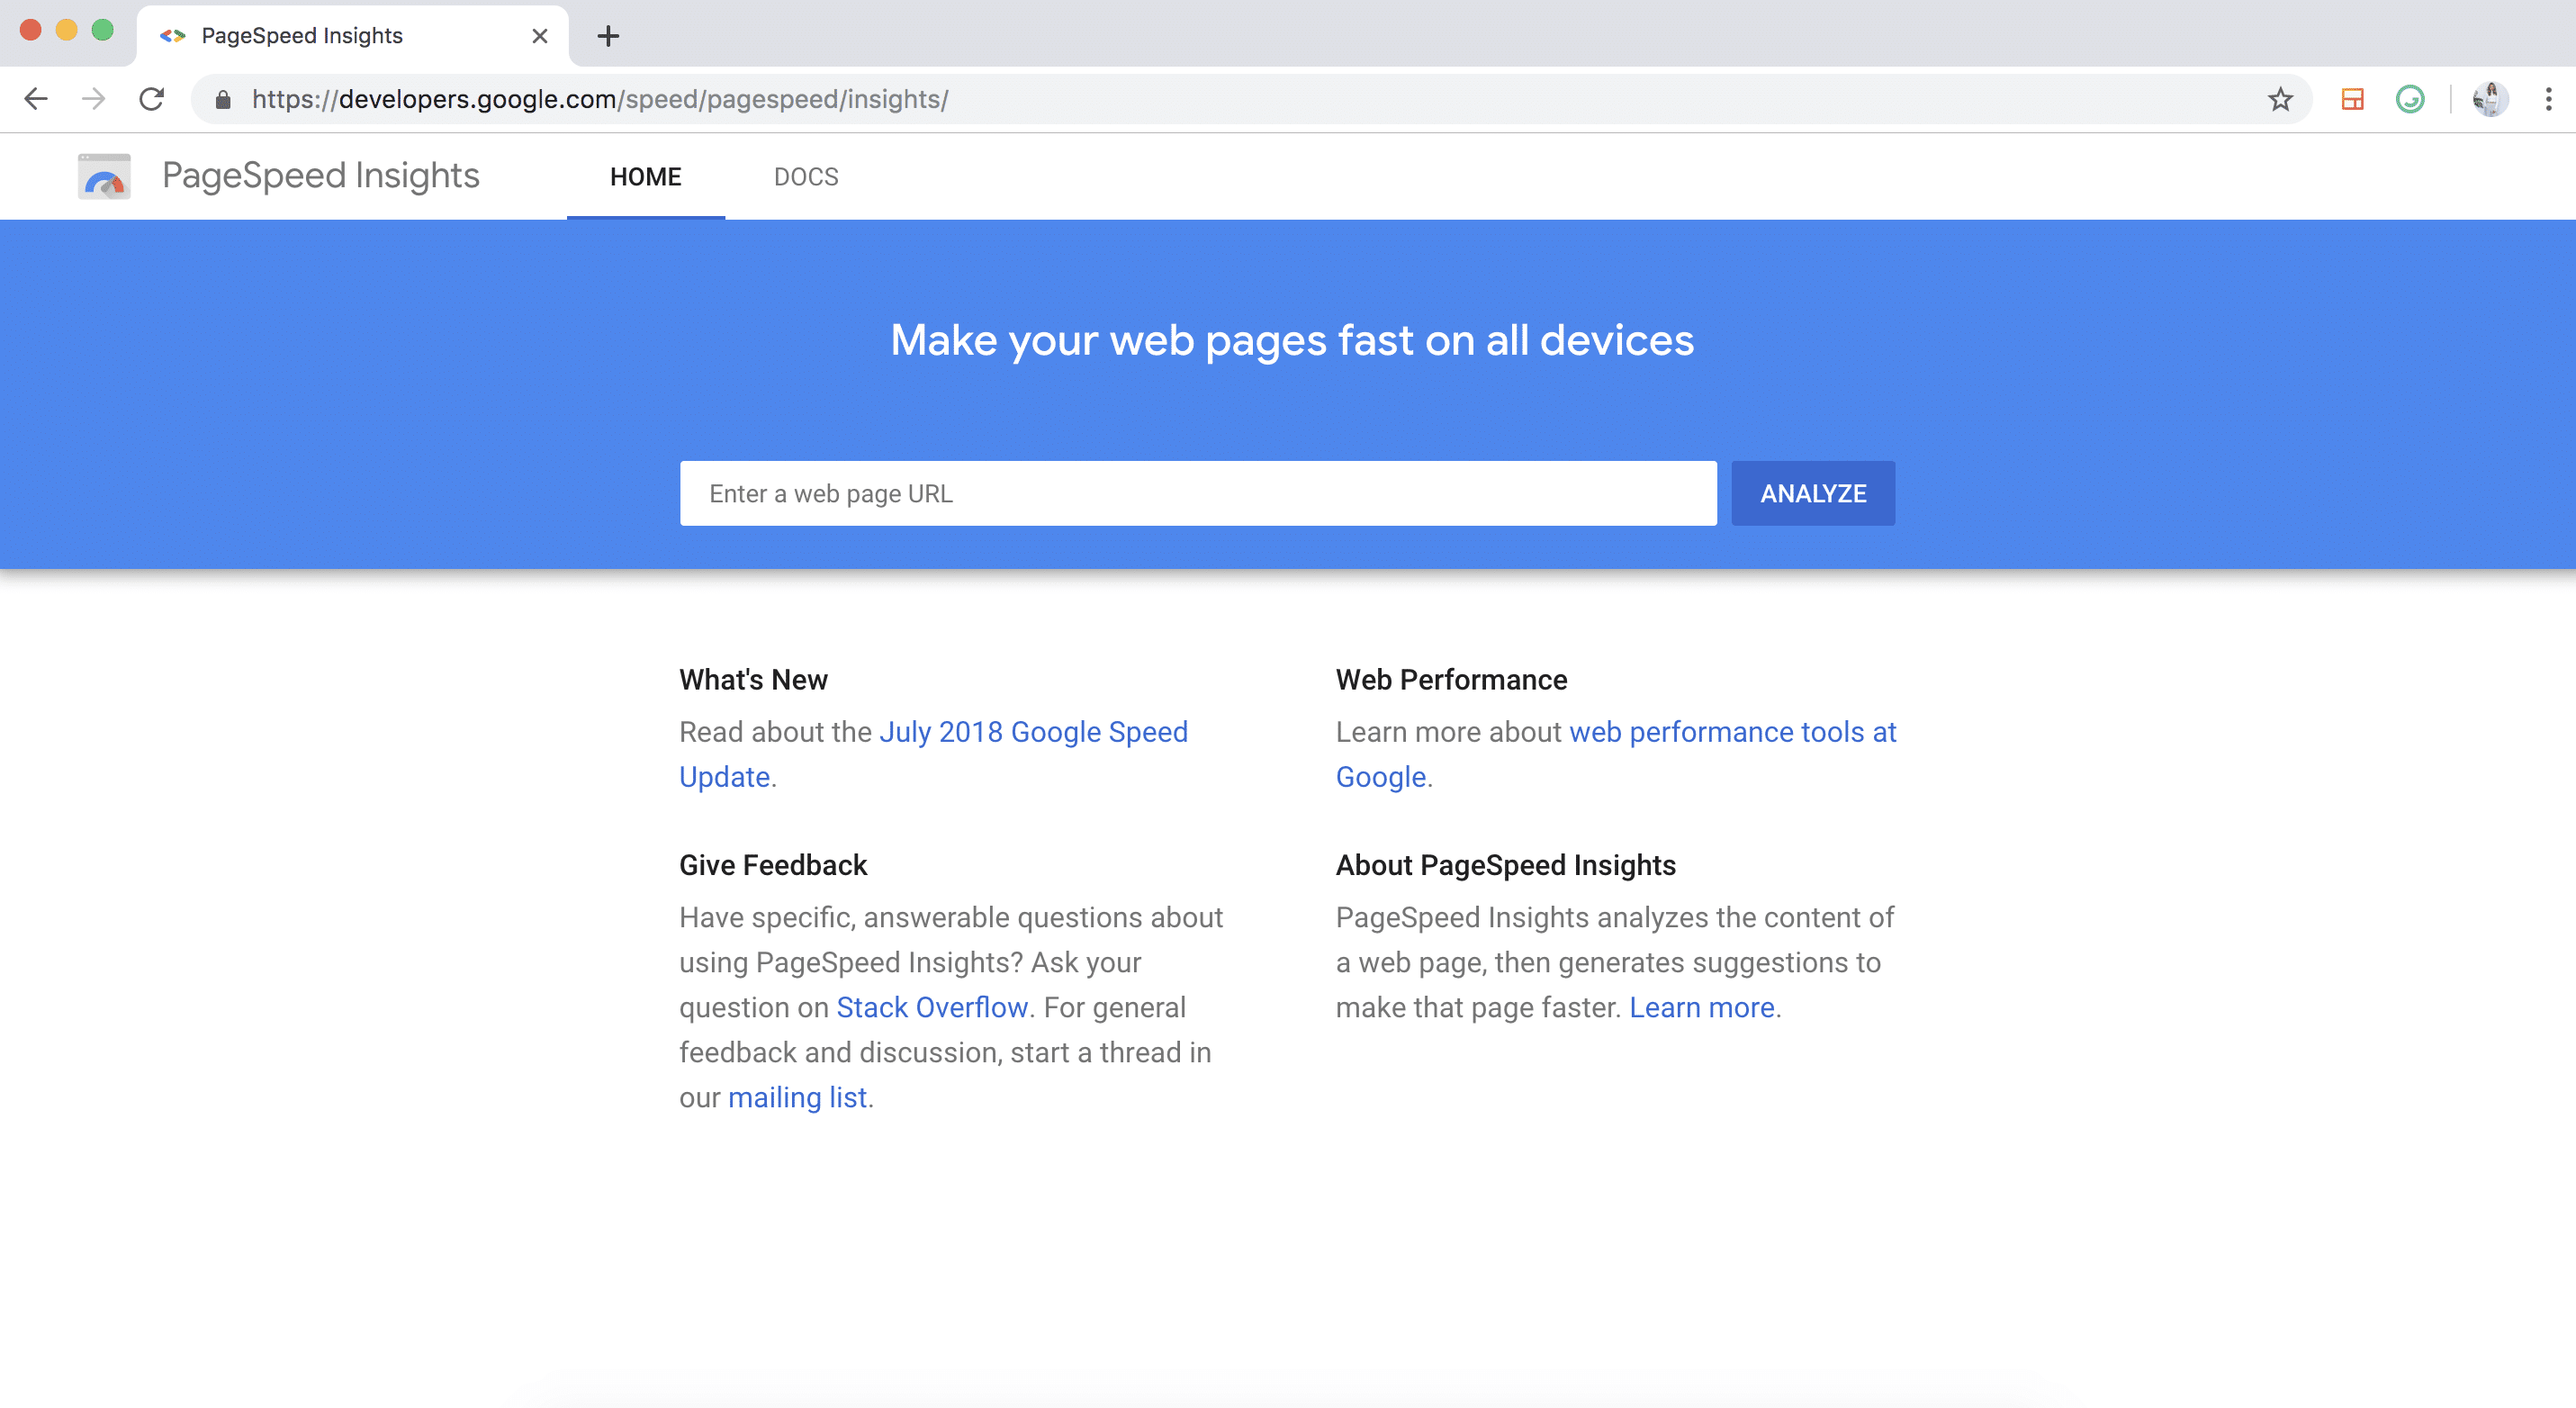The width and height of the screenshot is (2576, 1408).
Task: Open the mailing list link
Action: 797,1097
